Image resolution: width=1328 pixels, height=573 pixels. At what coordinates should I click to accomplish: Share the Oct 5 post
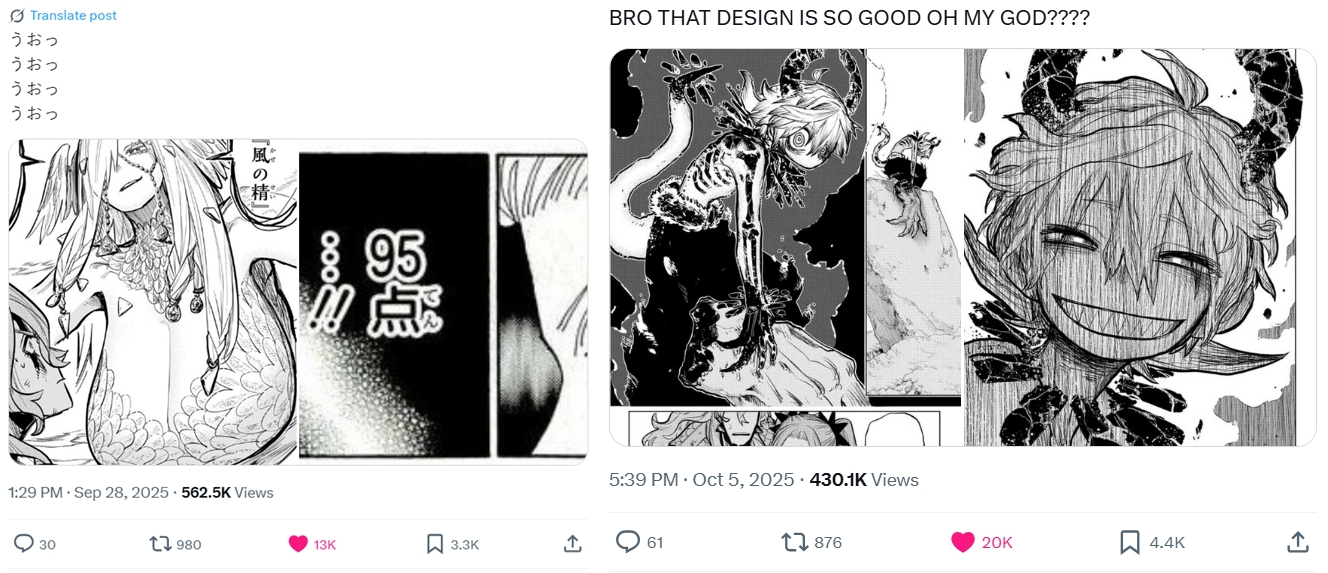1298,542
